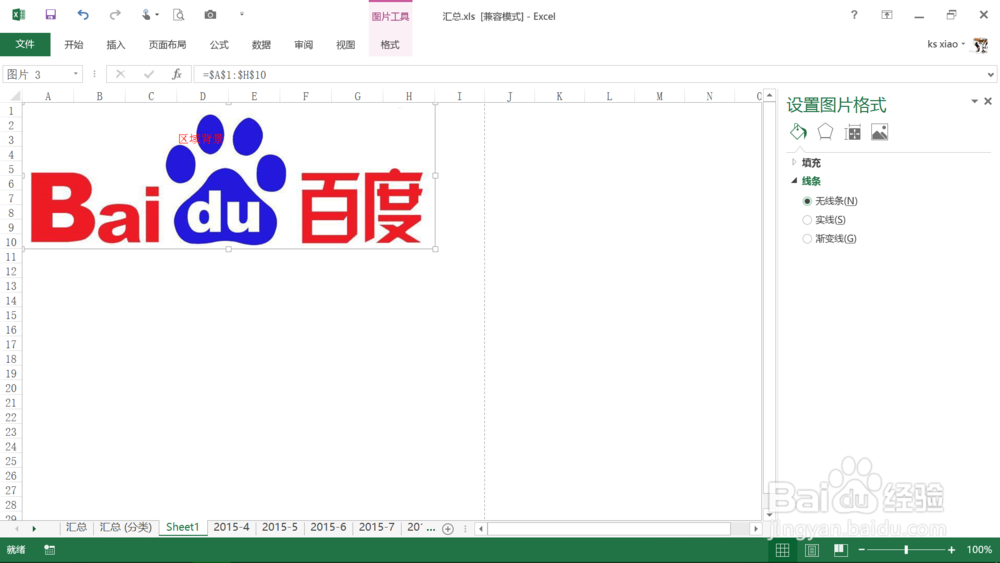Switch to the 开始 tab

click(x=74, y=45)
